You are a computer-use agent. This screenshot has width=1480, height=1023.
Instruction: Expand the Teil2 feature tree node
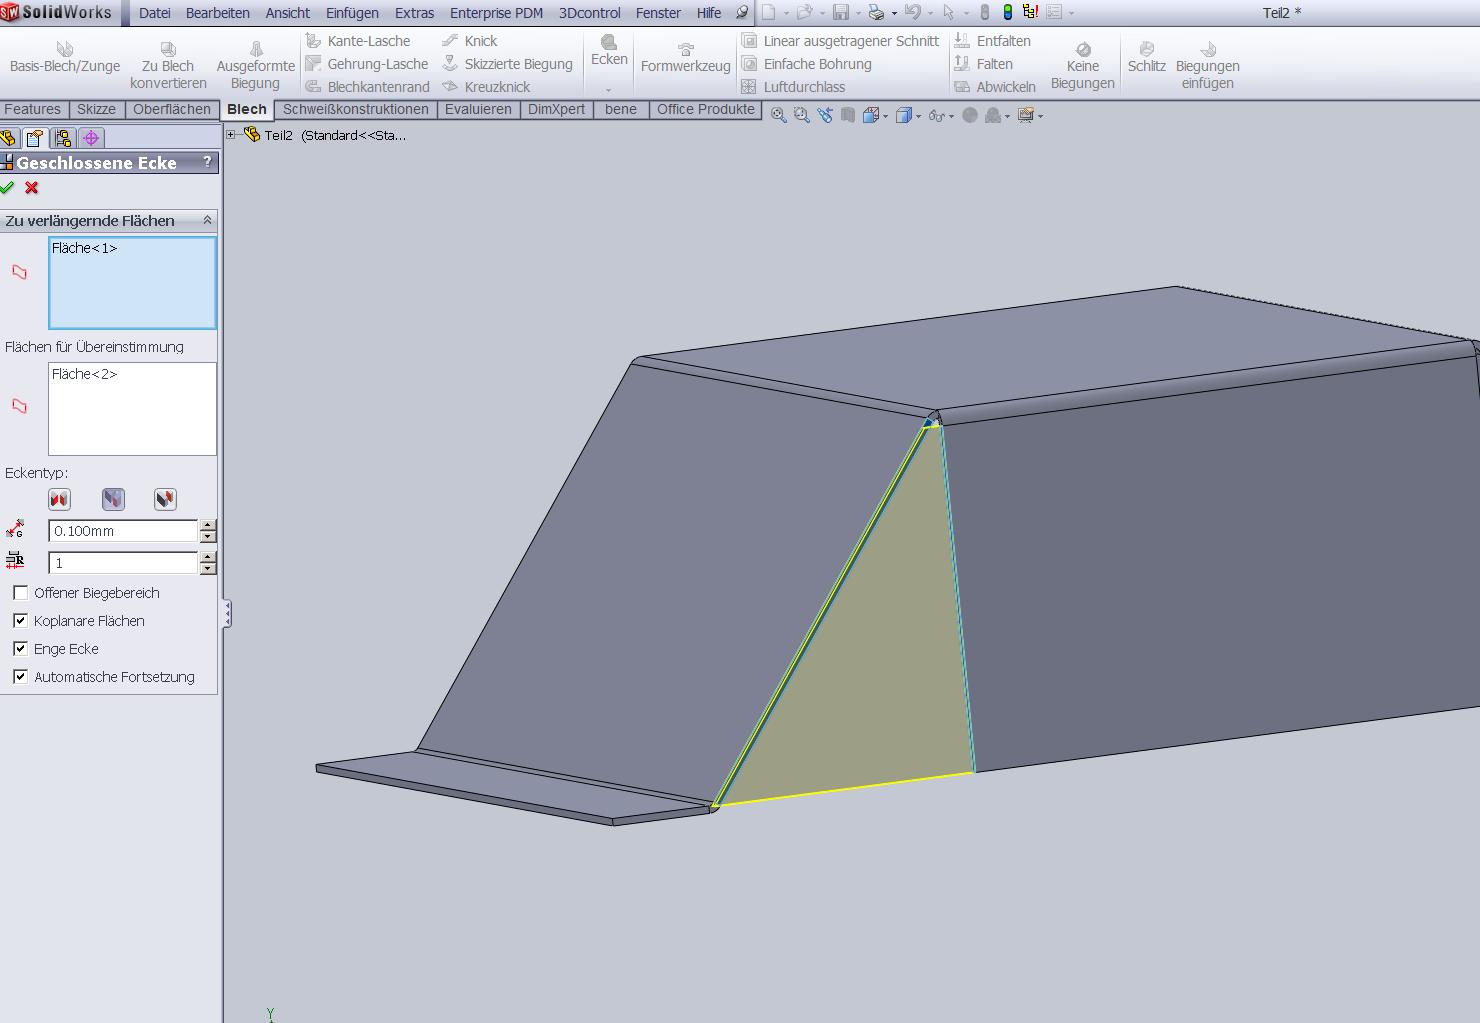click(x=231, y=135)
